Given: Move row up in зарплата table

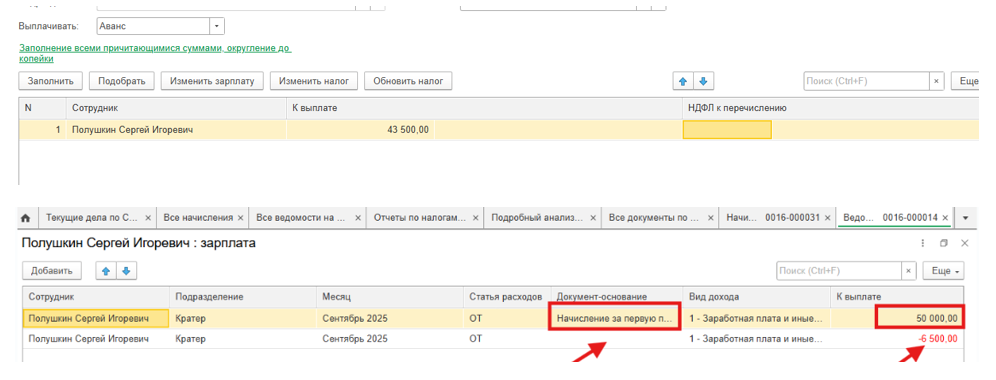Looking at the screenshot, I should pos(107,271).
